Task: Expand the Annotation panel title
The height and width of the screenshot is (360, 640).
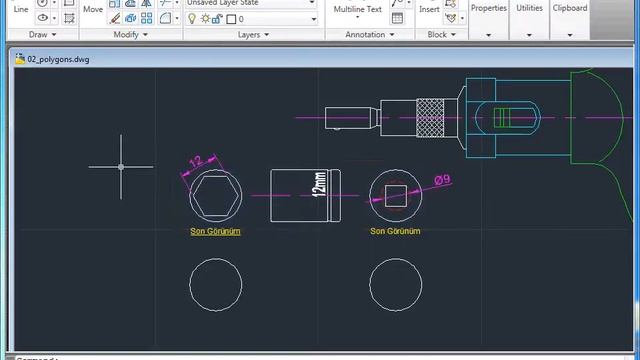Action: coord(370,35)
